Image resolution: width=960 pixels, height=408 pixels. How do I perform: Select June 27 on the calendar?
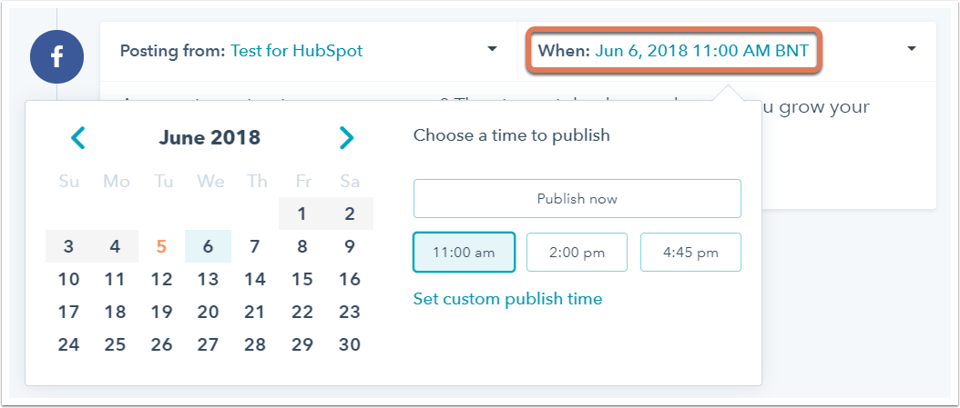208,344
